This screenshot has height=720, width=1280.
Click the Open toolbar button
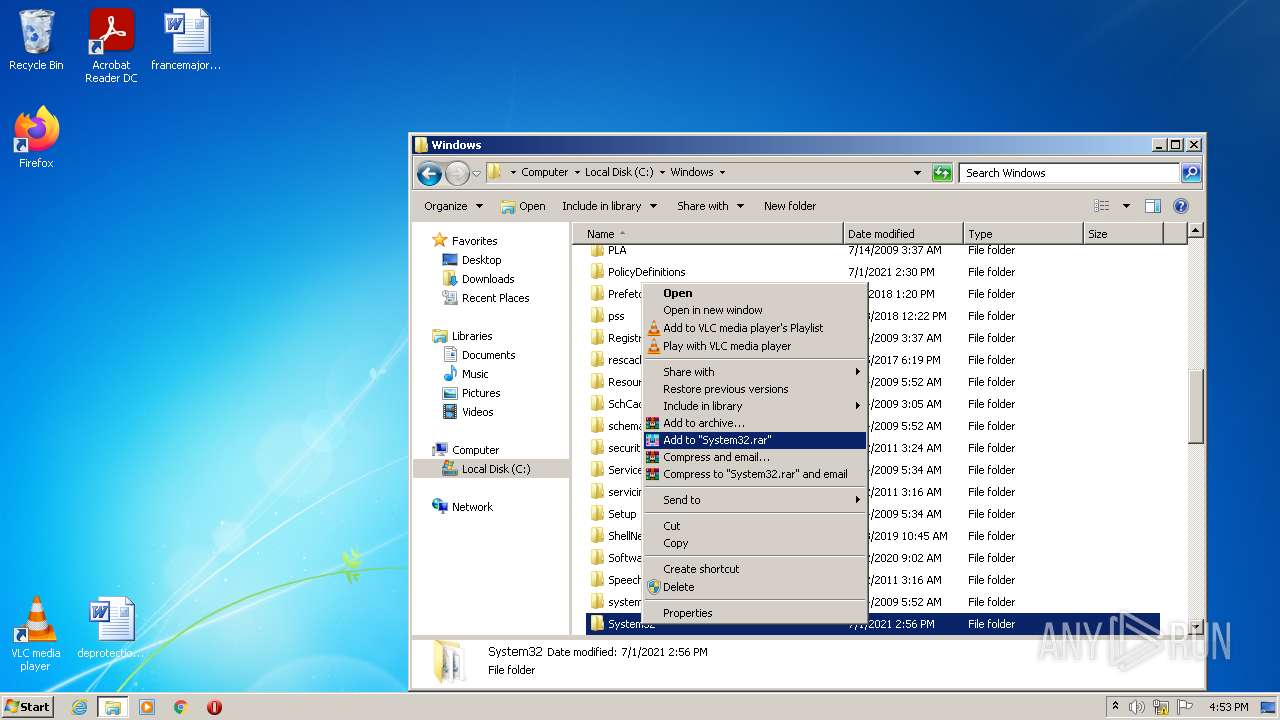523,206
